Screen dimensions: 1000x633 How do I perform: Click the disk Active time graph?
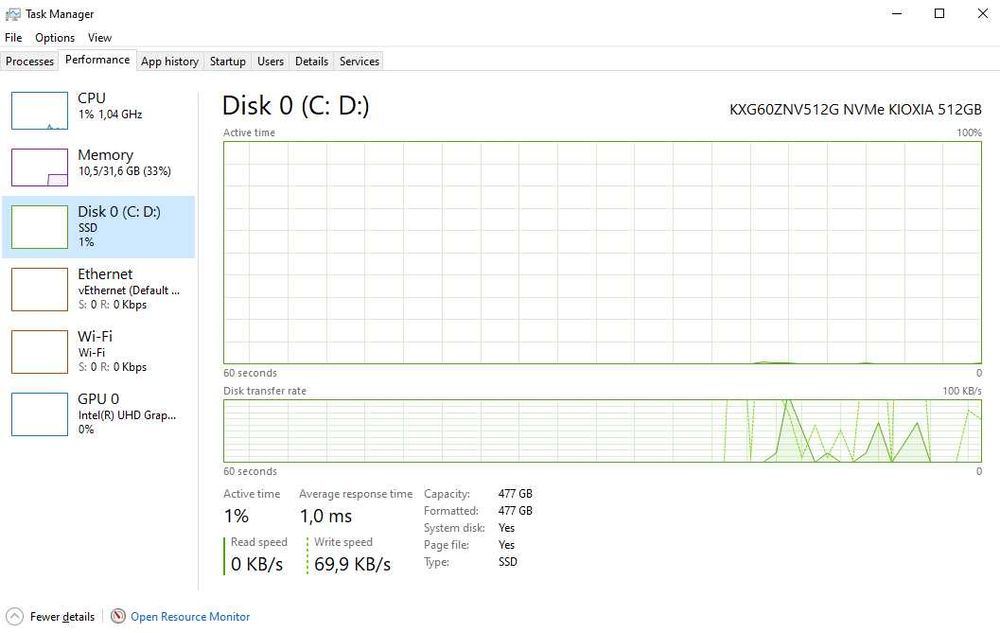tap(602, 252)
